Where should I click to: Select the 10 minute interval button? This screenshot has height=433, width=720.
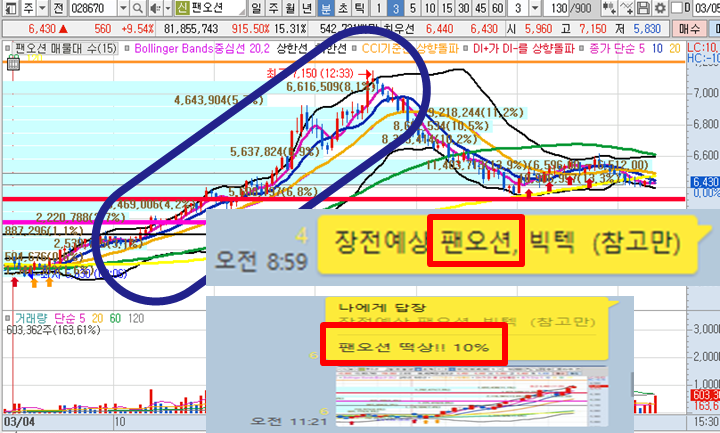click(430, 8)
